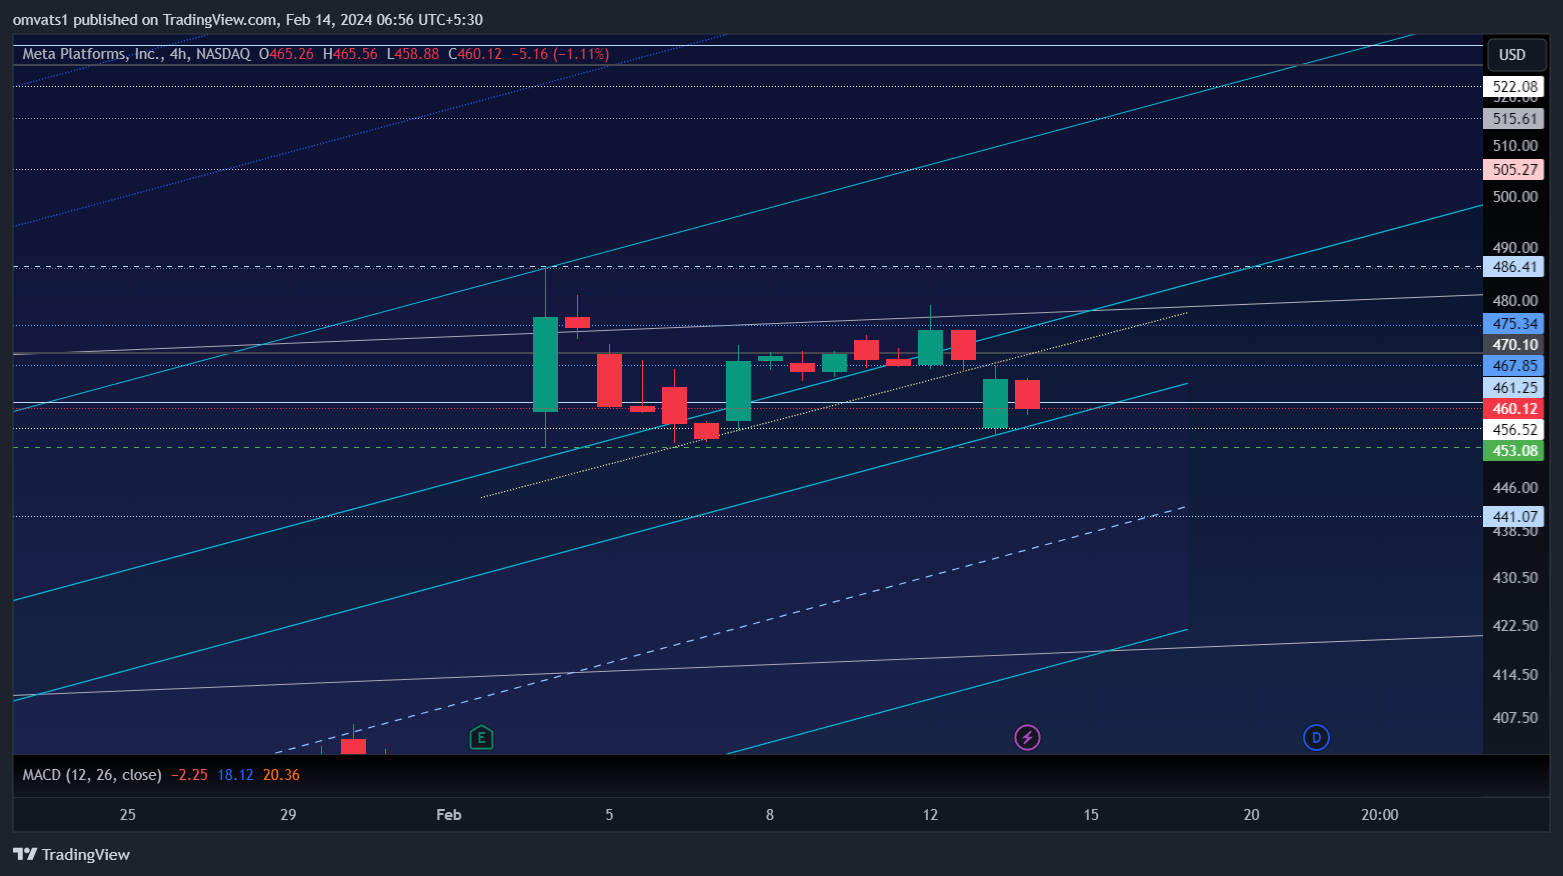Select the 486.41 price label
This screenshot has height=876, width=1563.
(1514, 267)
